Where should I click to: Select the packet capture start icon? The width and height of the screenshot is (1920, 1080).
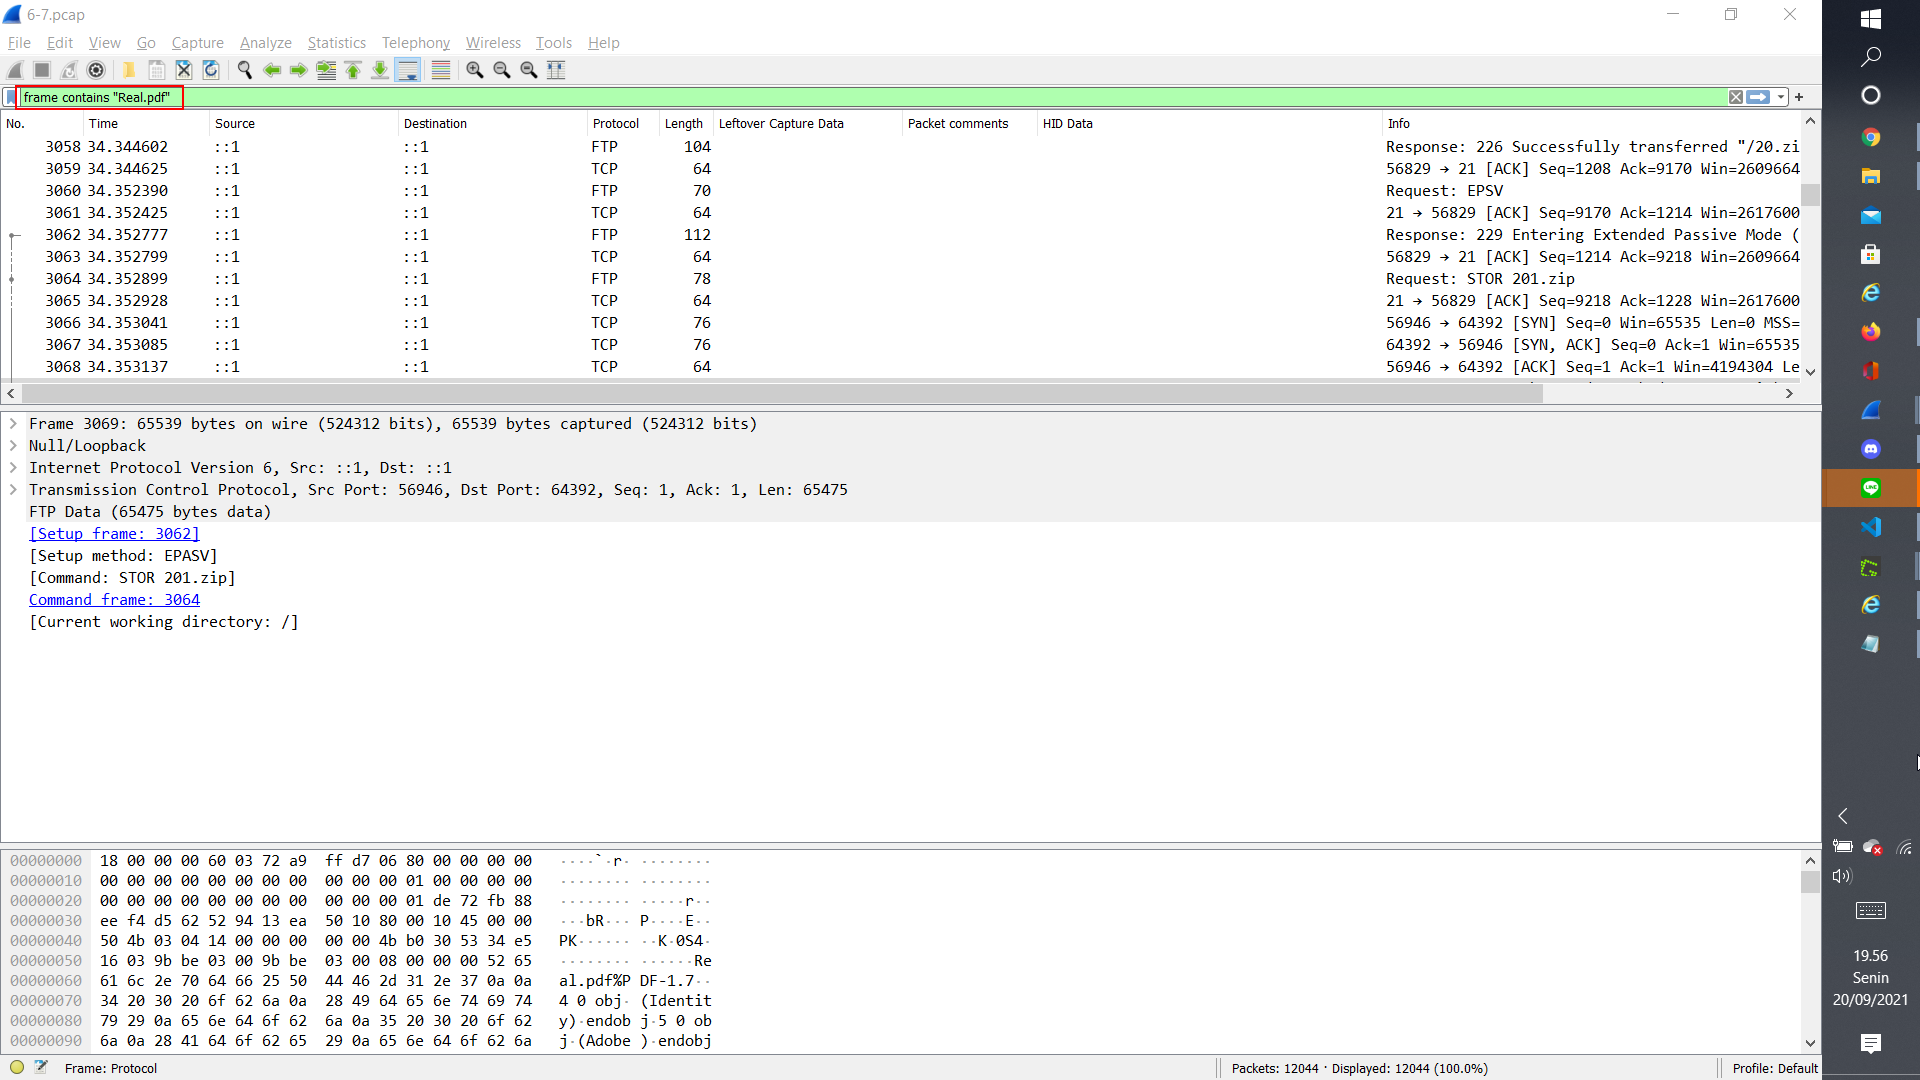(18, 69)
